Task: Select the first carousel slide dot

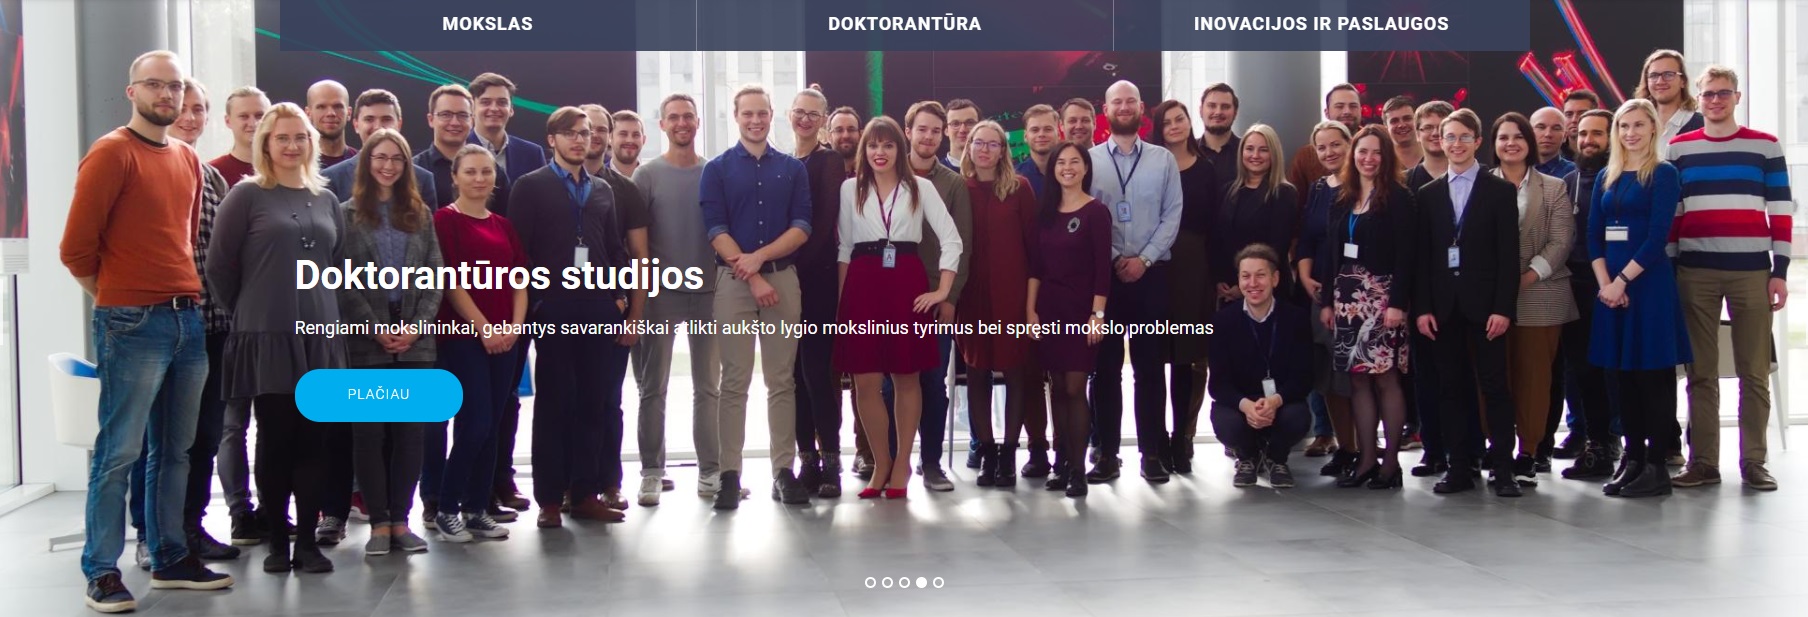Action: click(x=870, y=582)
